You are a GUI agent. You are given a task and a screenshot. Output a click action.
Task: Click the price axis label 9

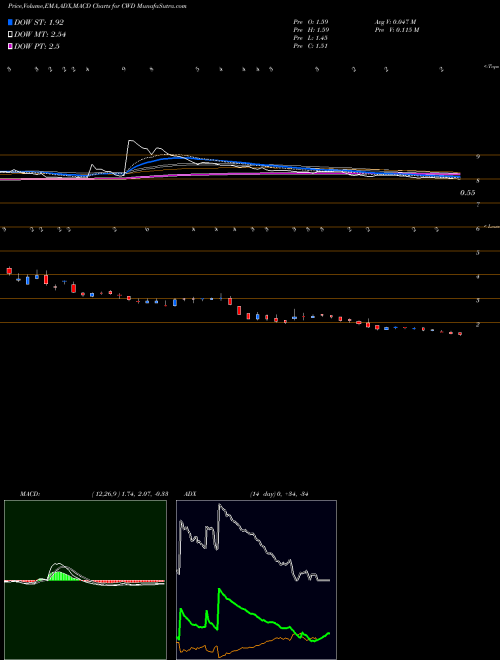[x=478, y=157]
